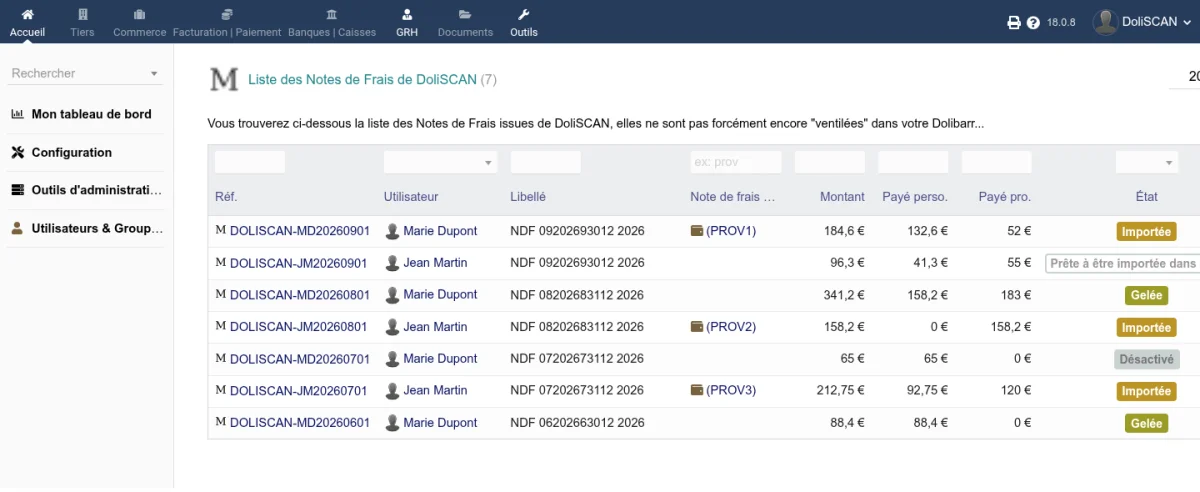Open the Outils menu
This screenshot has width=1200, height=492.
pyautogui.click(x=523, y=22)
